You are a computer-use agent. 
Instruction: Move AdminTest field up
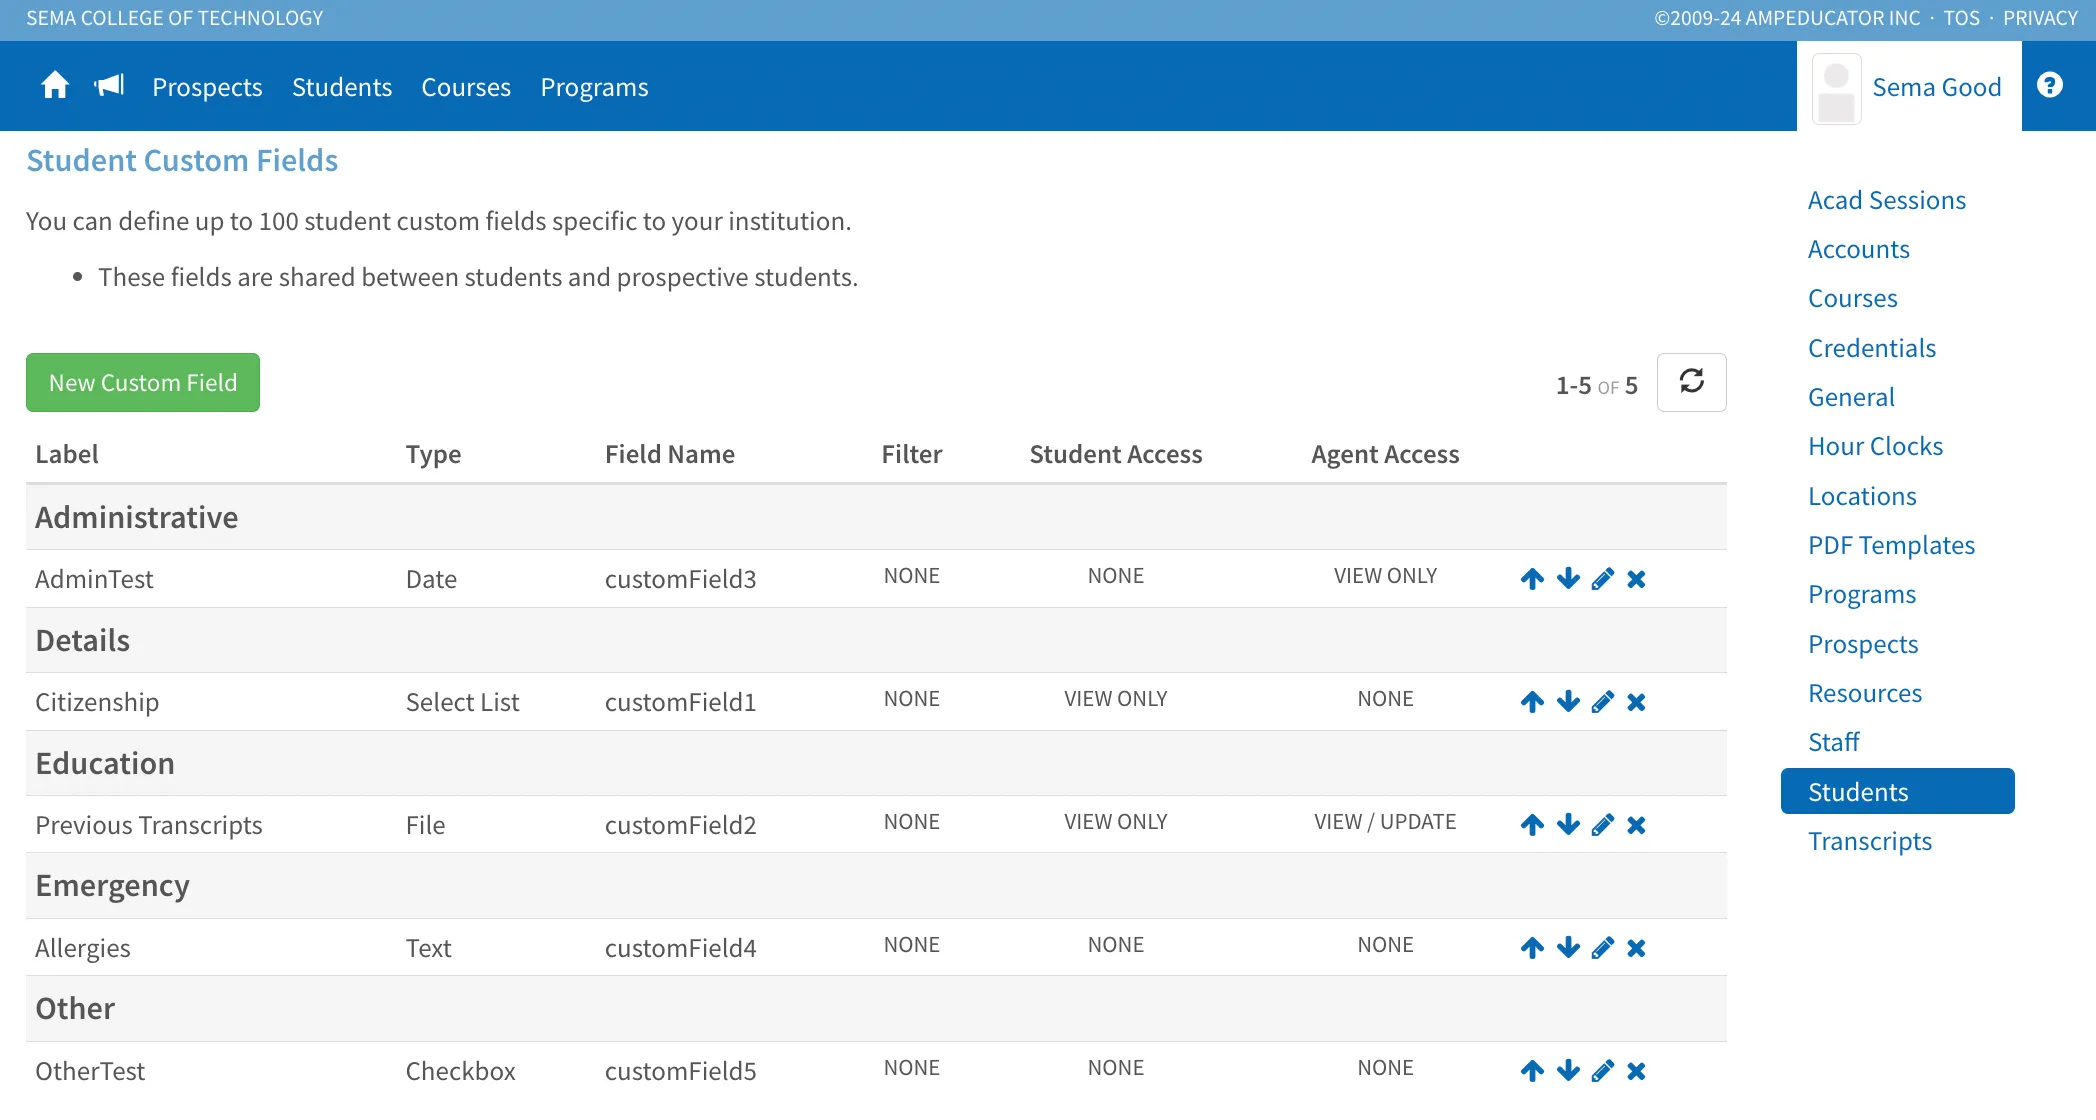click(x=1532, y=579)
